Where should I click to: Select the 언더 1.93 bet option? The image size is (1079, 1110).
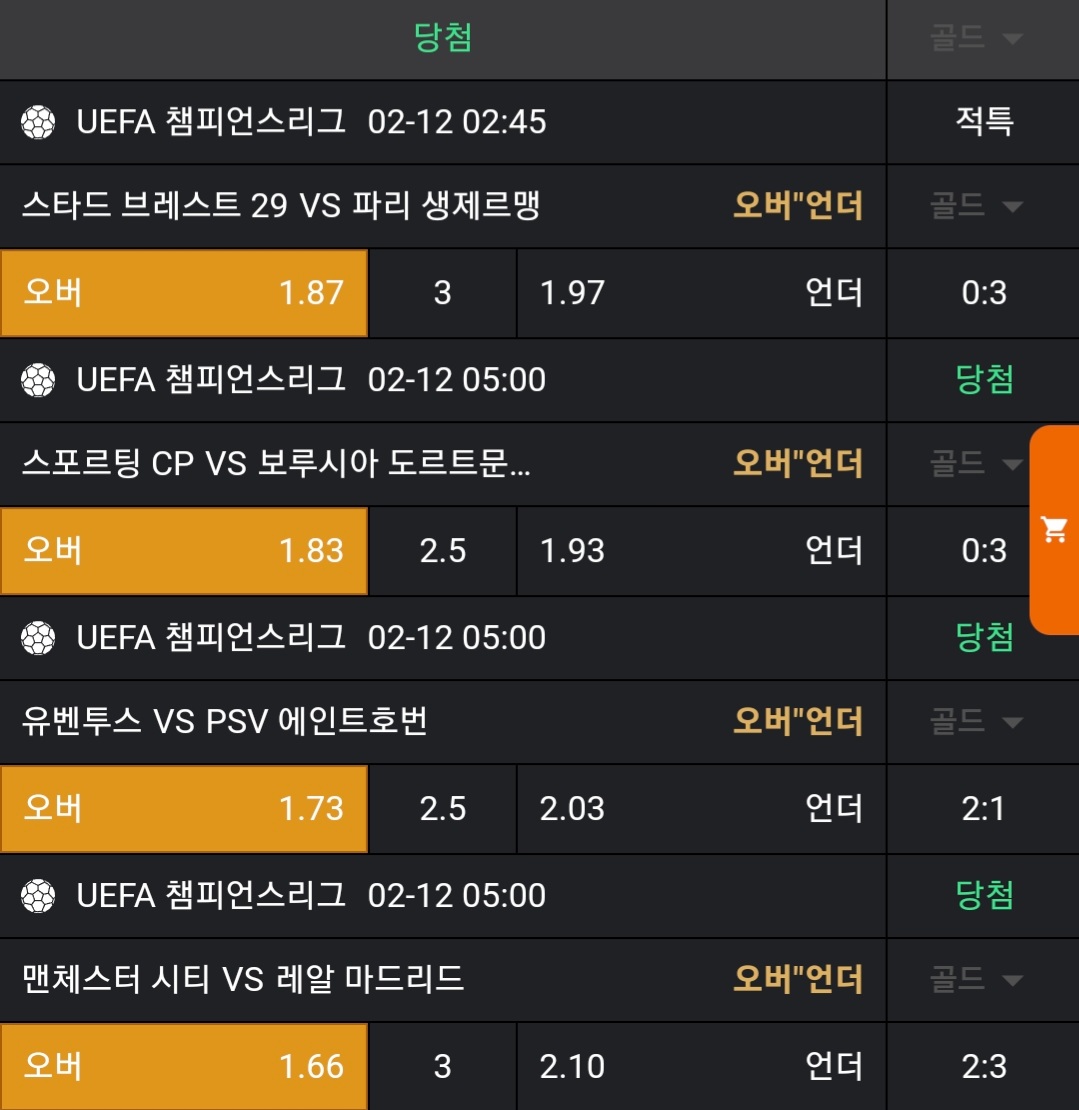(x=701, y=551)
